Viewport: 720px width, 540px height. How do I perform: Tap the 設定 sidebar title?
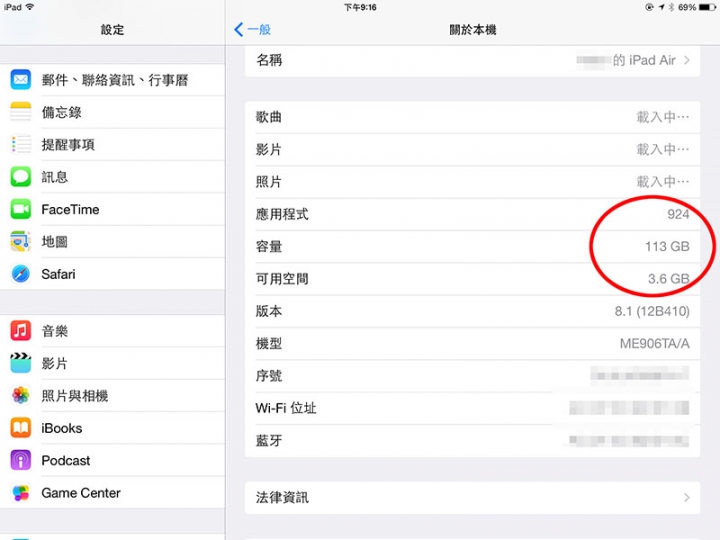coord(112,30)
